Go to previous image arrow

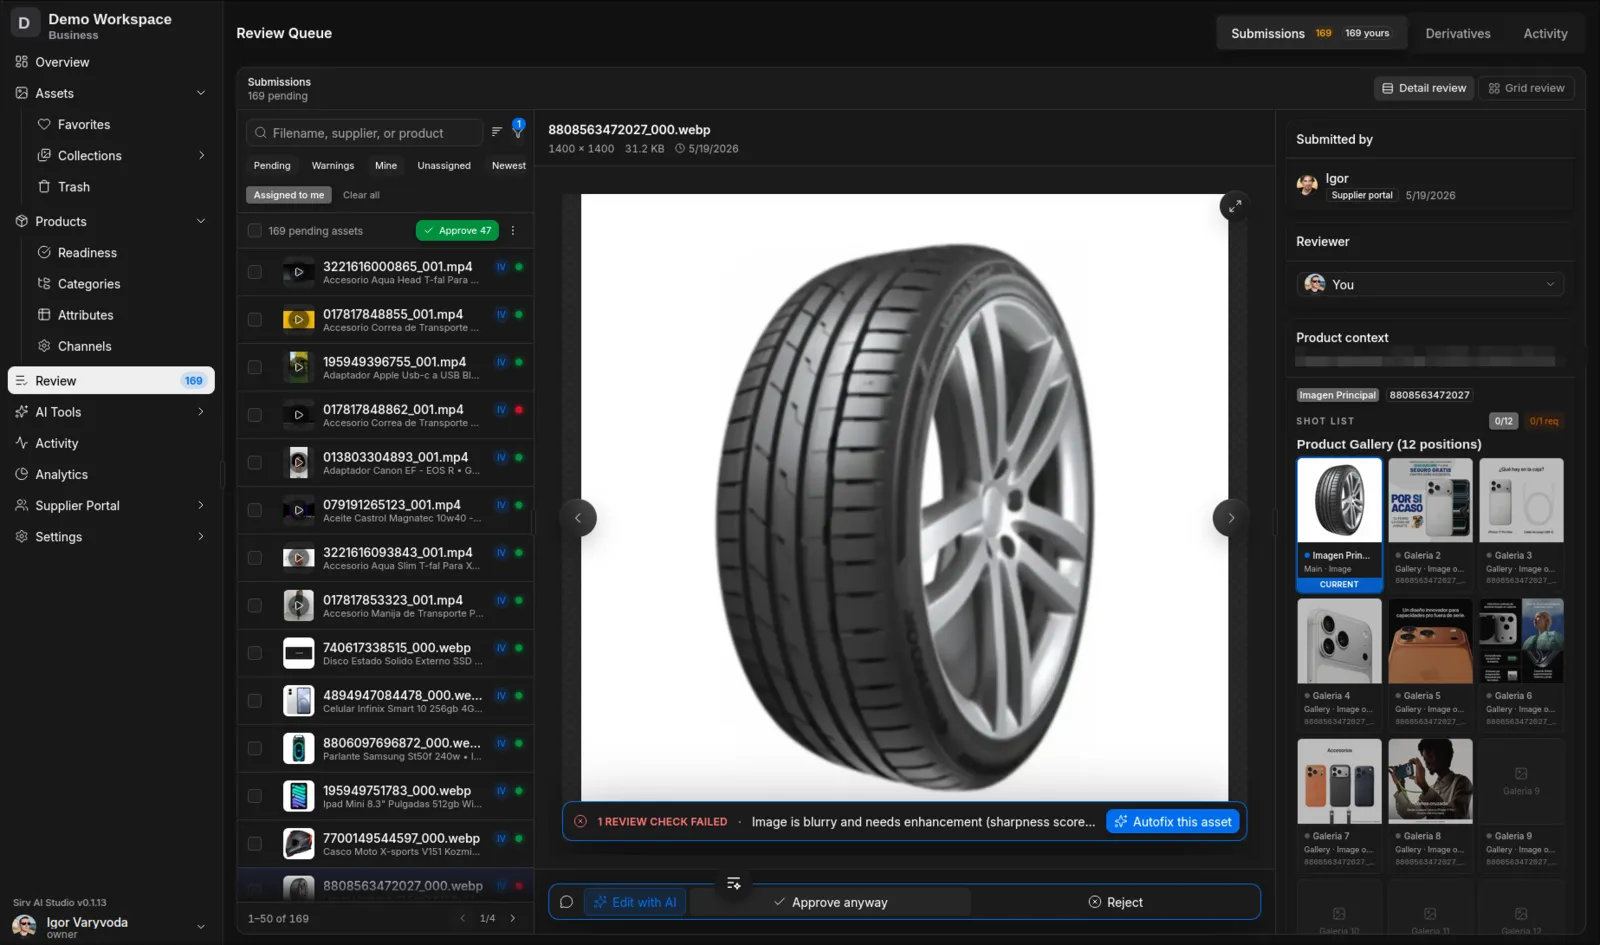[x=578, y=518]
